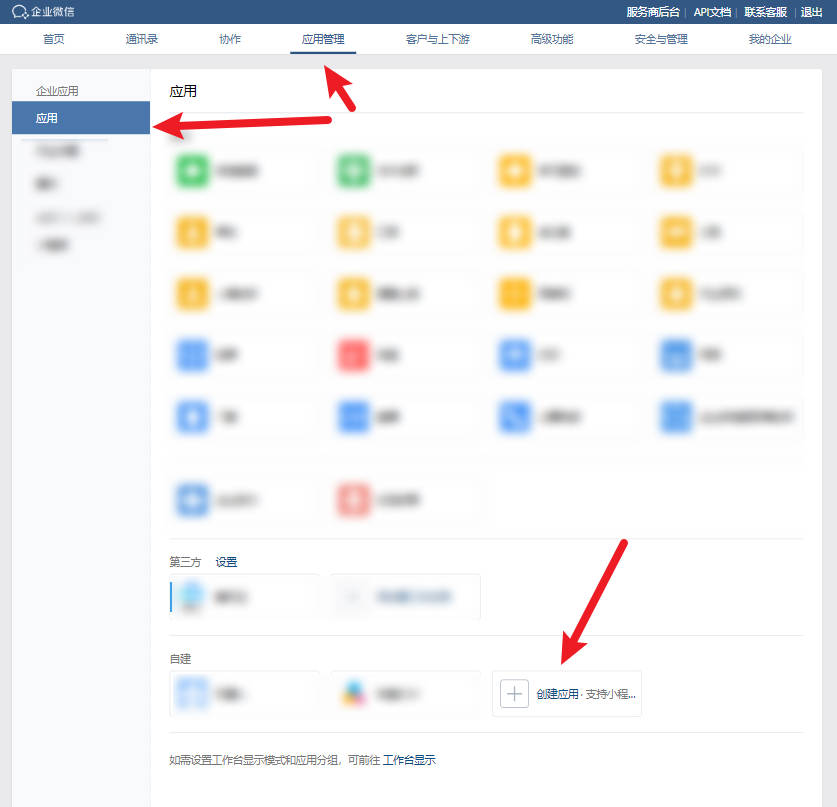Open the 客户与上下游 tab
This screenshot has width=837, height=807.
click(x=438, y=39)
